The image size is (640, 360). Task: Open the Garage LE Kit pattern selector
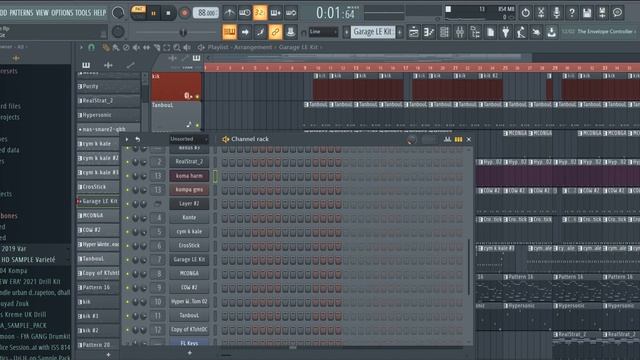tap(373, 32)
